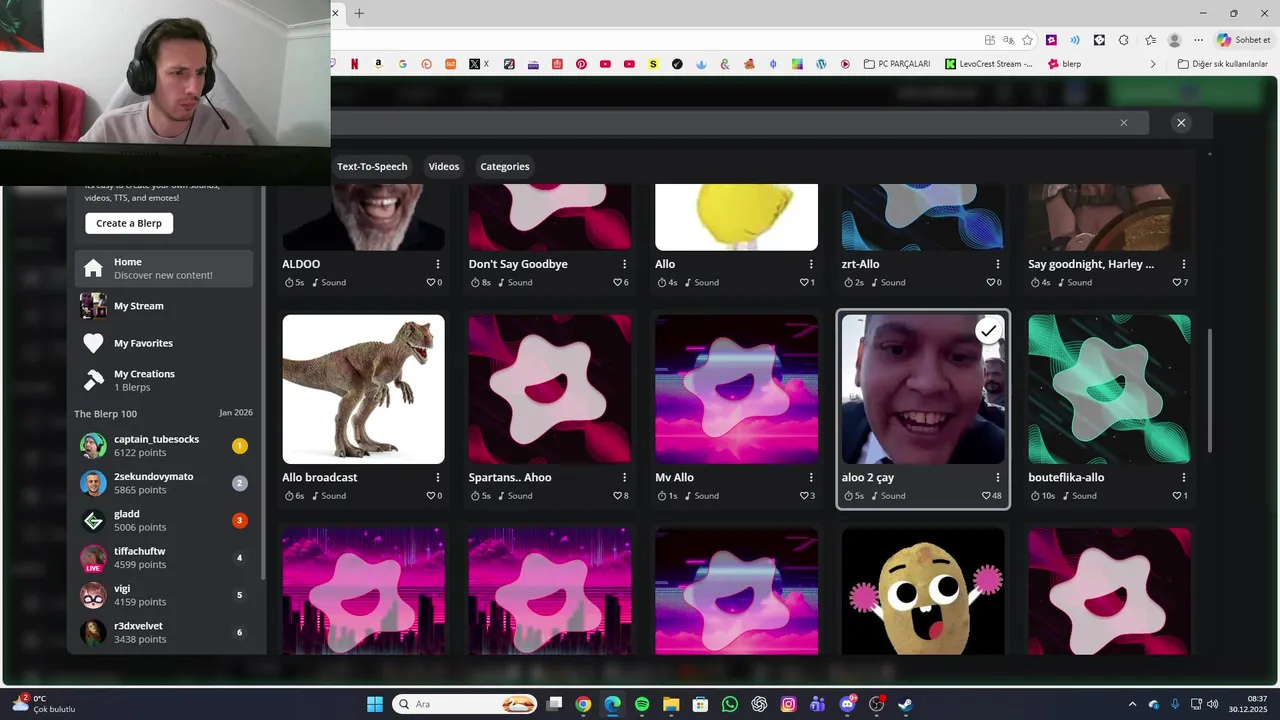Show hidden system tray icons
The width and height of the screenshot is (1280, 720).
[x=1132, y=704]
